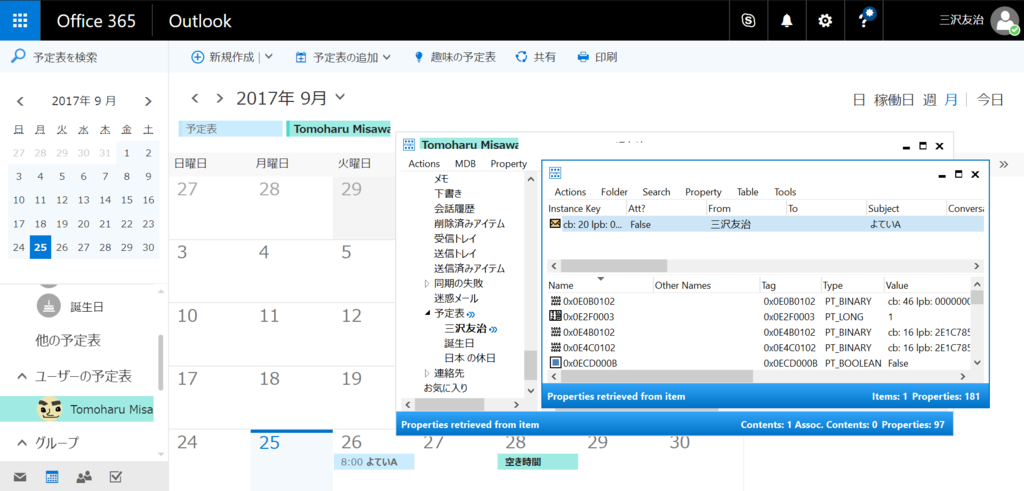This screenshot has width=1024, height=491.
Task: Click the property grid vertical scrollbar thumb
Action: (x=977, y=297)
